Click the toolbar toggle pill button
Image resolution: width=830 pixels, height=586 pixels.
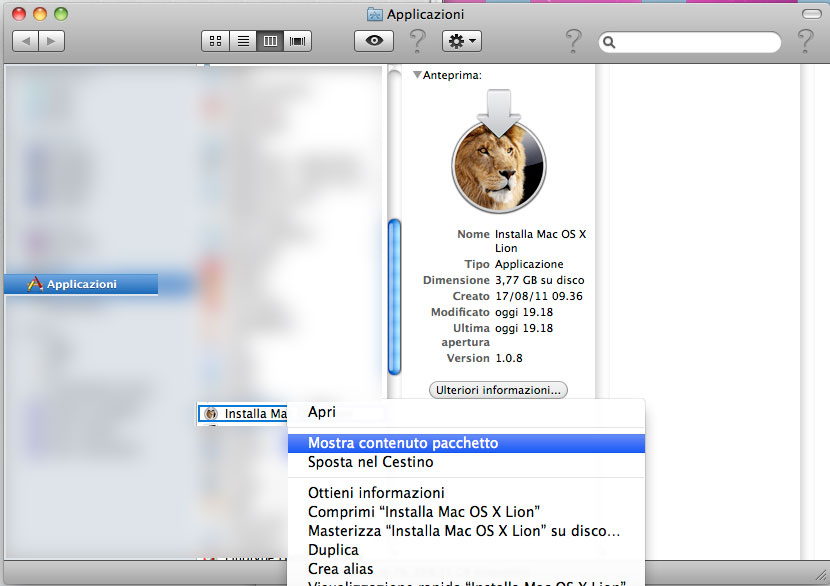(x=813, y=15)
